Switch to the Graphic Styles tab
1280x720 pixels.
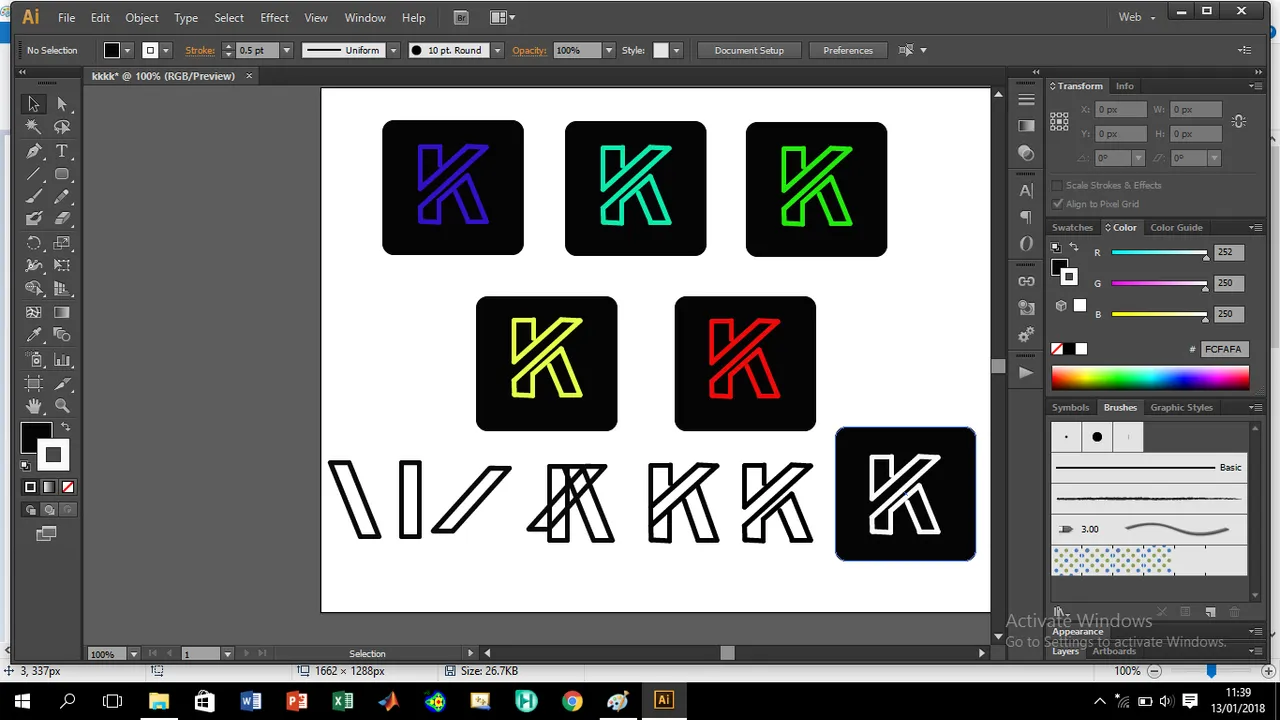[x=1181, y=407]
